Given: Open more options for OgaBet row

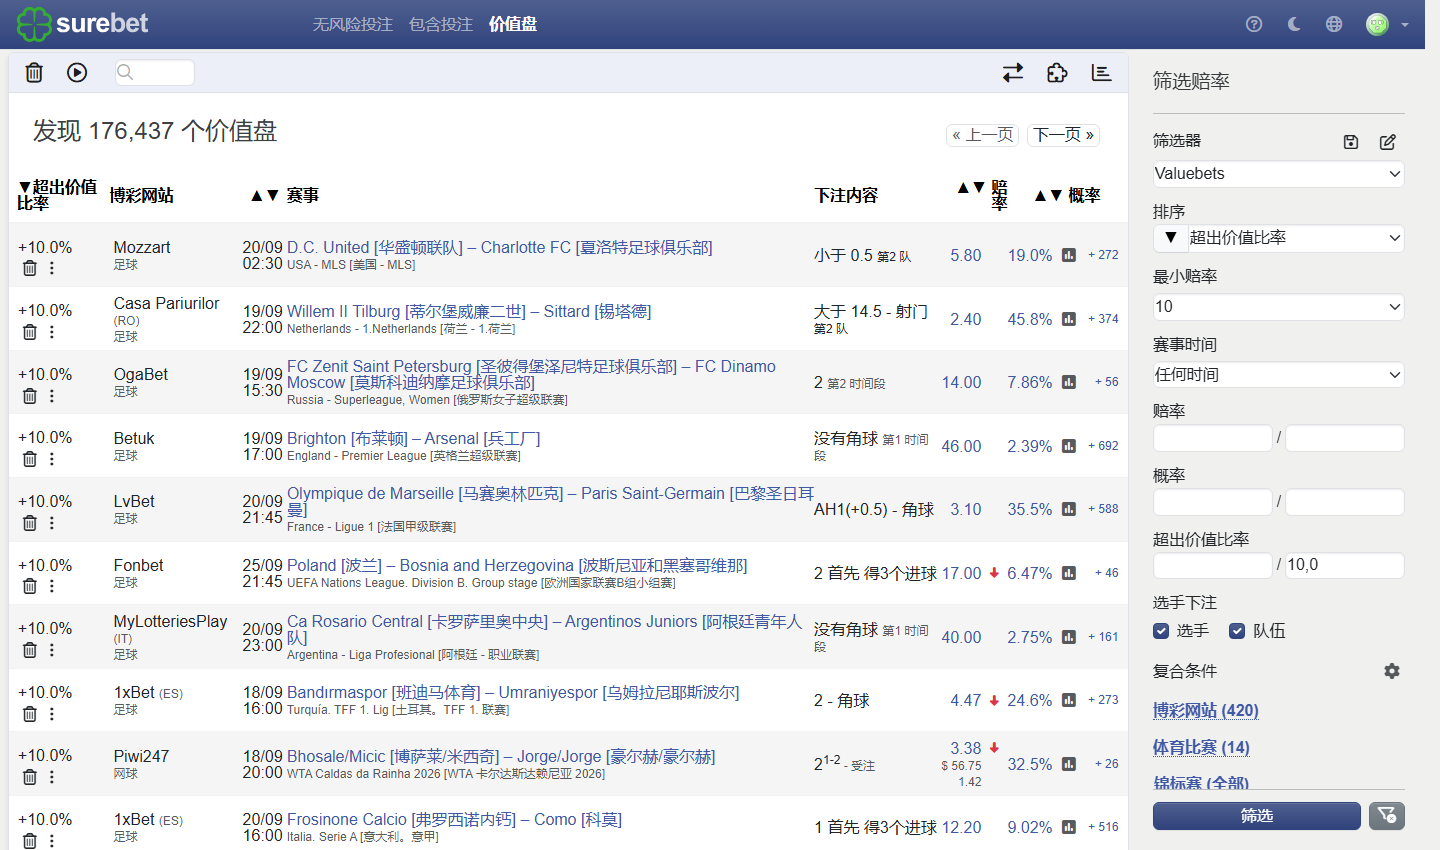Looking at the screenshot, I should tap(52, 396).
